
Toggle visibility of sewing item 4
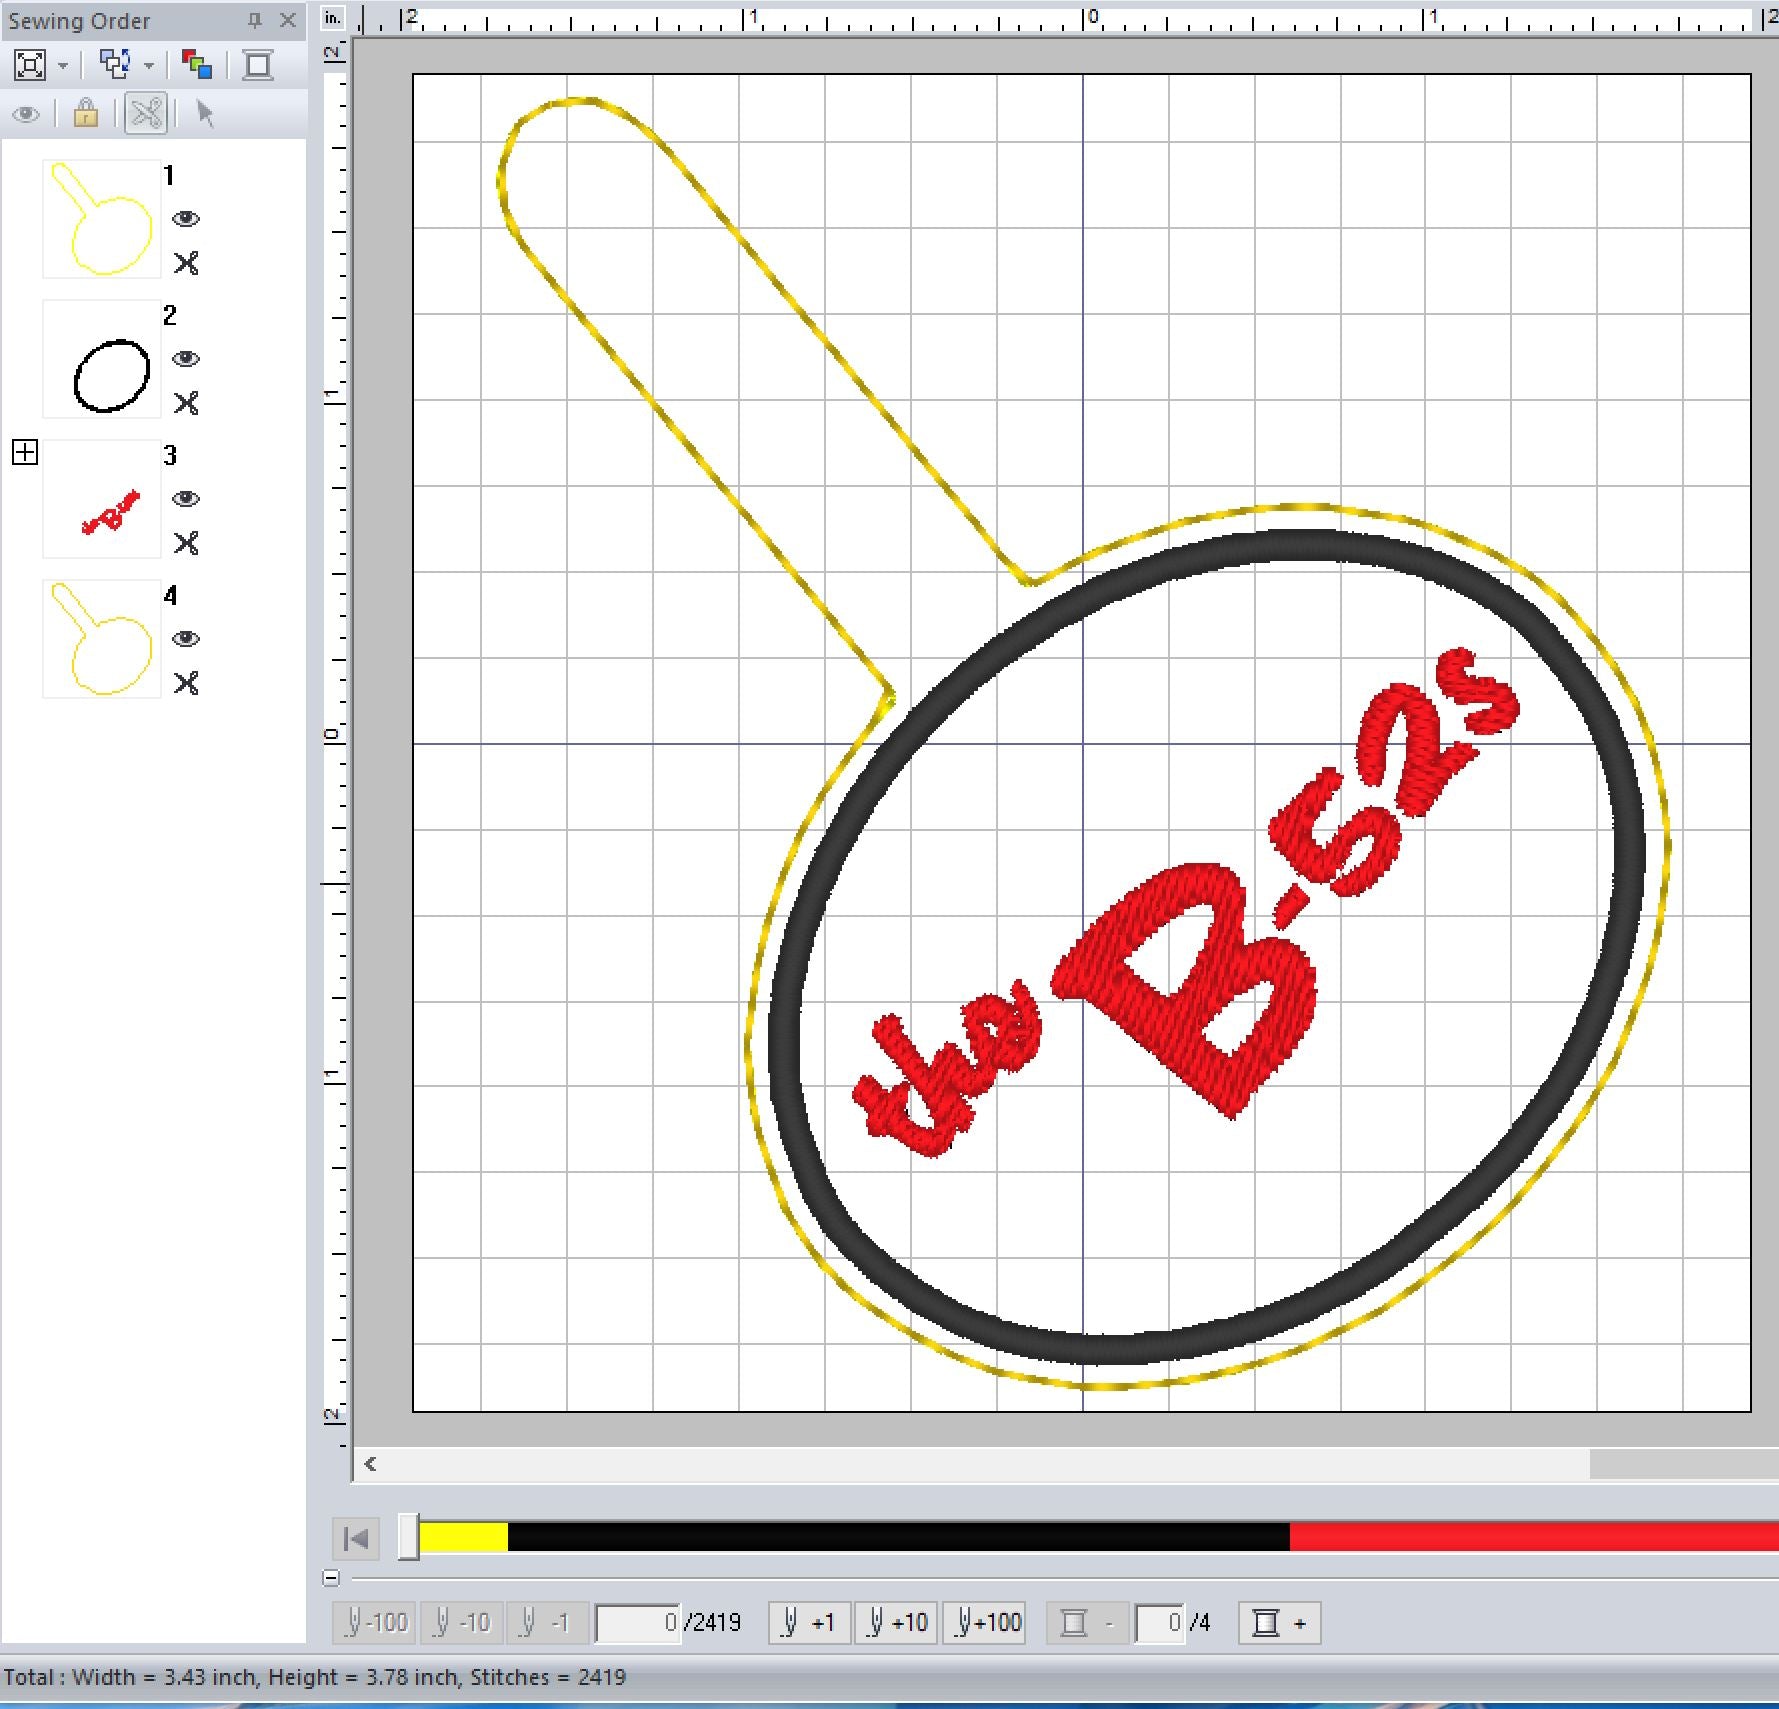(186, 638)
